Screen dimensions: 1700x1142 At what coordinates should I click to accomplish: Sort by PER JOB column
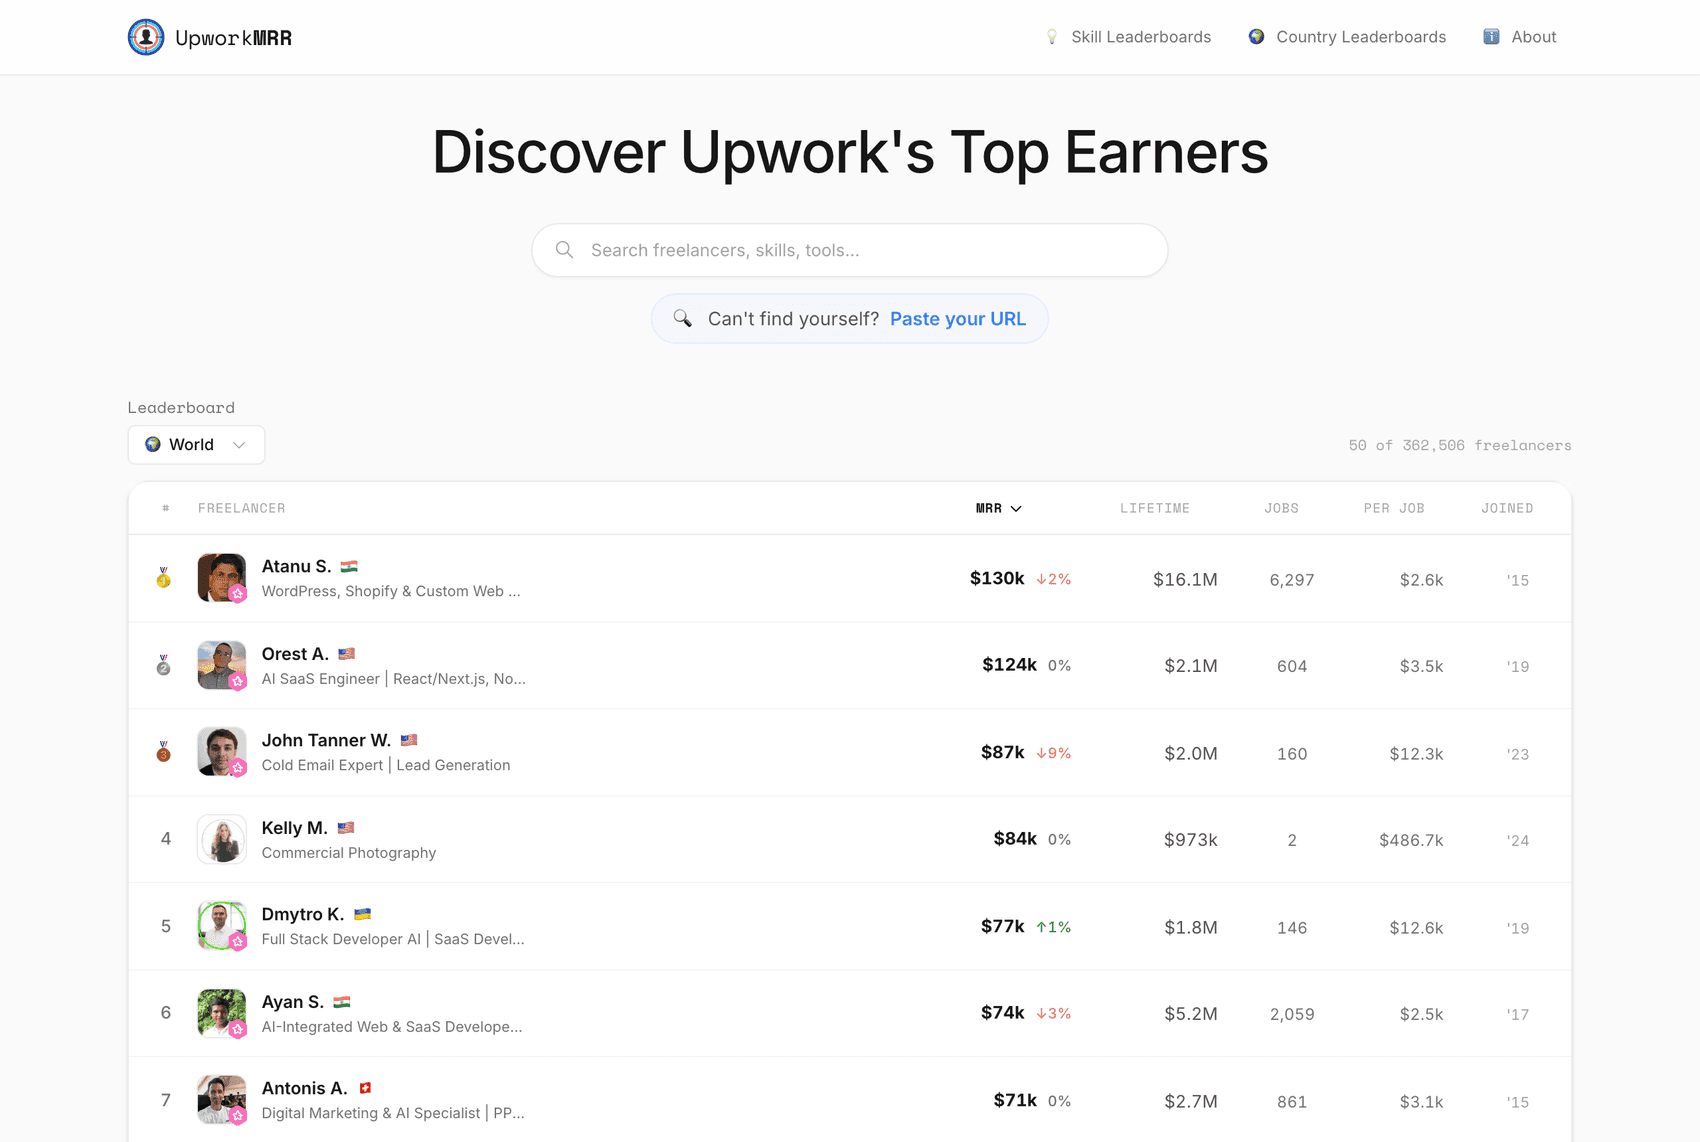point(1394,508)
